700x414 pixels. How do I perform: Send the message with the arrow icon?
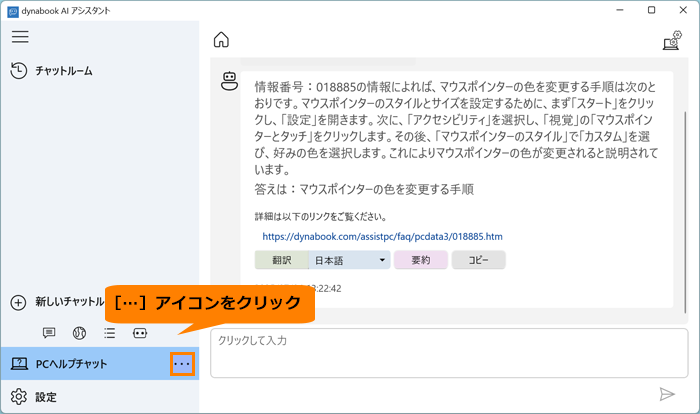[667, 394]
